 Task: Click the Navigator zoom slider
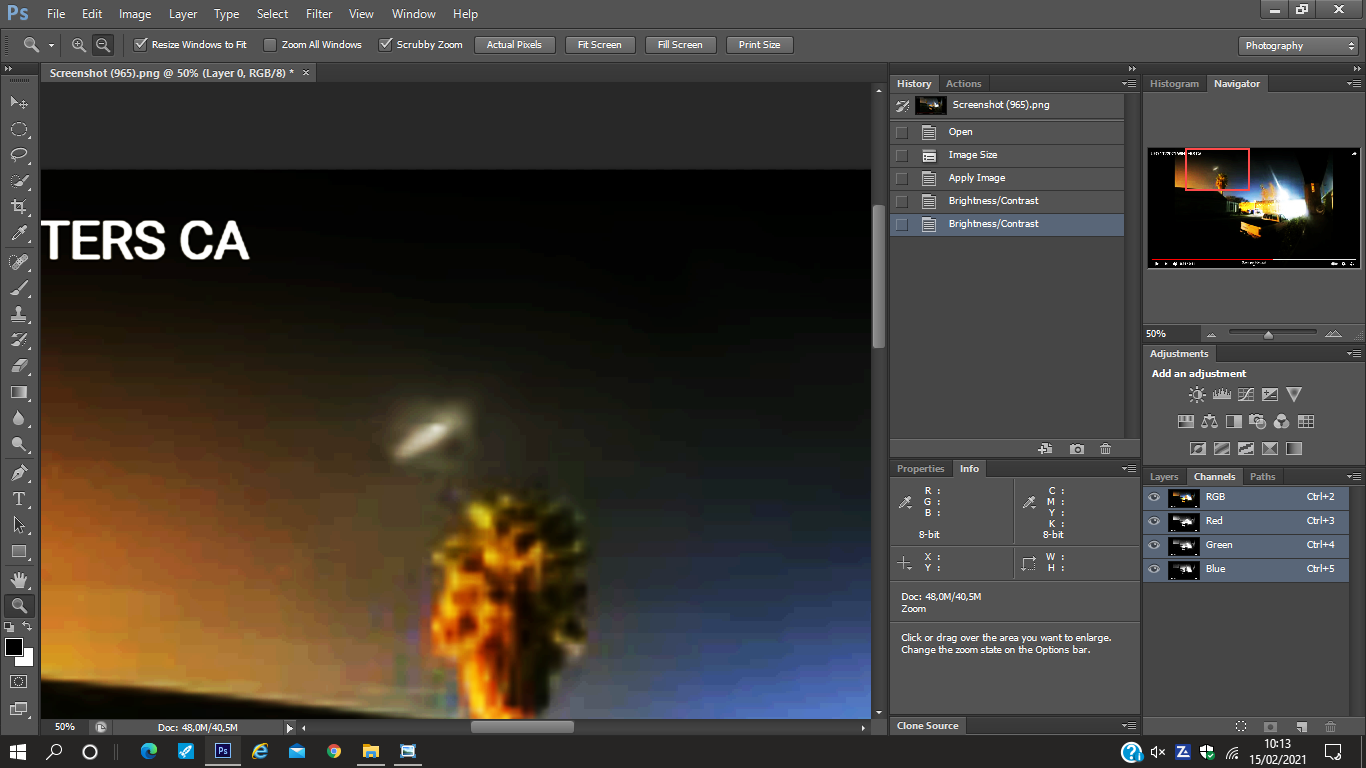[x=1268, y=334]
